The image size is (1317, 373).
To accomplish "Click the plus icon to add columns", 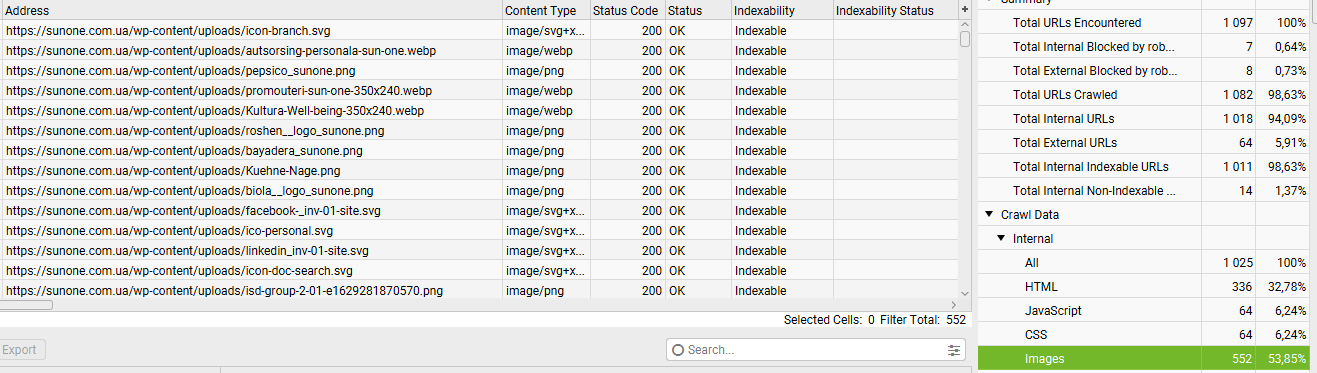I will click(x=964, y=10).
